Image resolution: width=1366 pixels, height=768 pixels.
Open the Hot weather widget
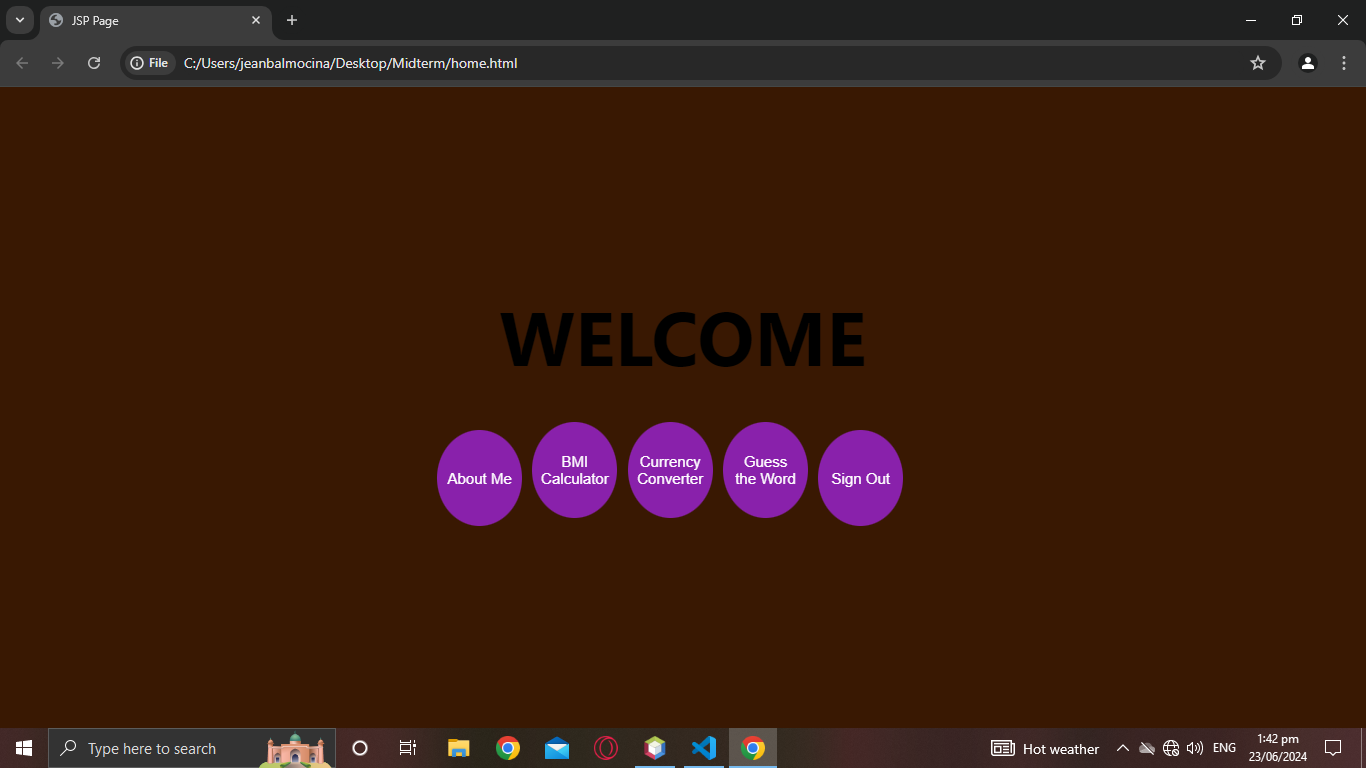pyautogui.click(x=1045, y=748)
